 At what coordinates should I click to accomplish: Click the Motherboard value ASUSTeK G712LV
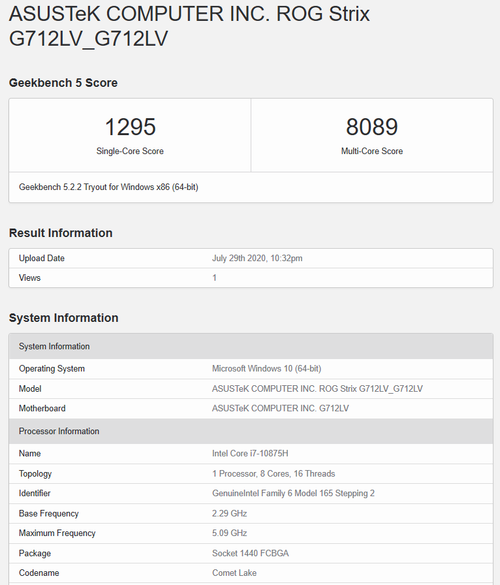pyautogui.click(x=280, y=409)
